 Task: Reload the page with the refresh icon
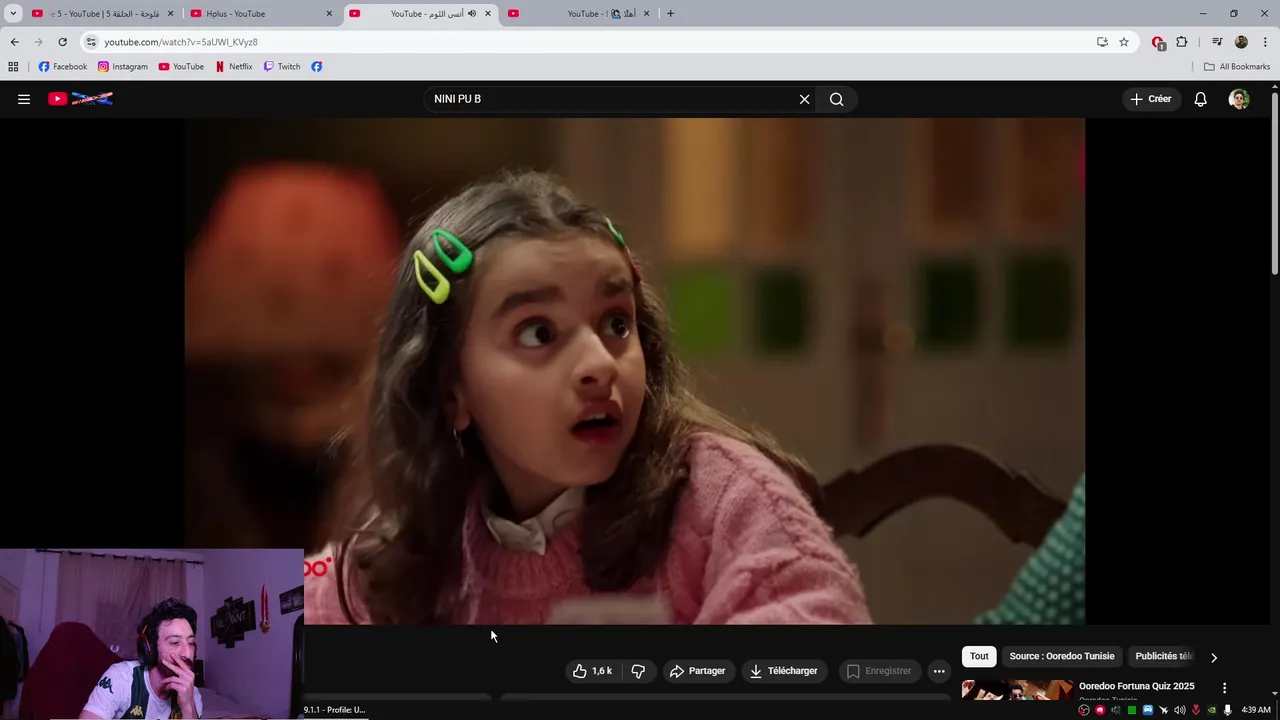coord(62,42)
